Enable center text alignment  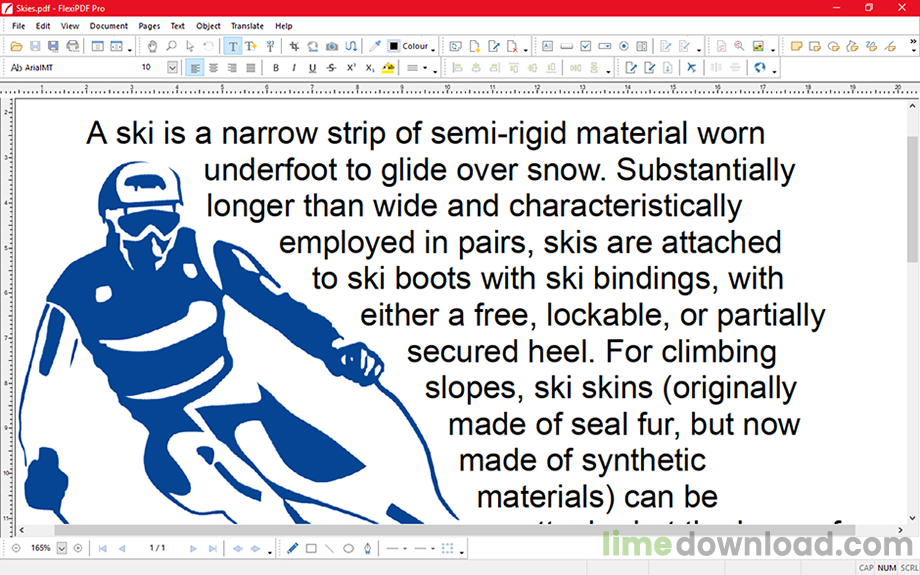[214, 68]
